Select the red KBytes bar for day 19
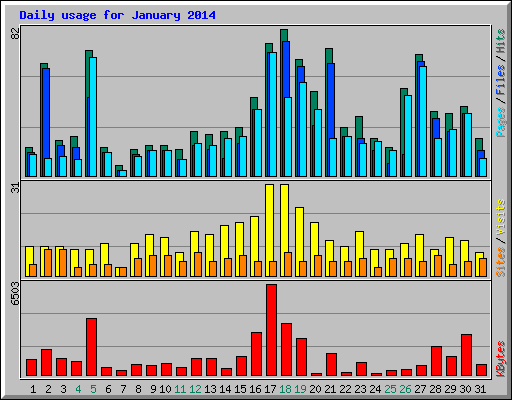Image resolution: width=512 pixels, height=400 pixels. [x=301, y=357]
